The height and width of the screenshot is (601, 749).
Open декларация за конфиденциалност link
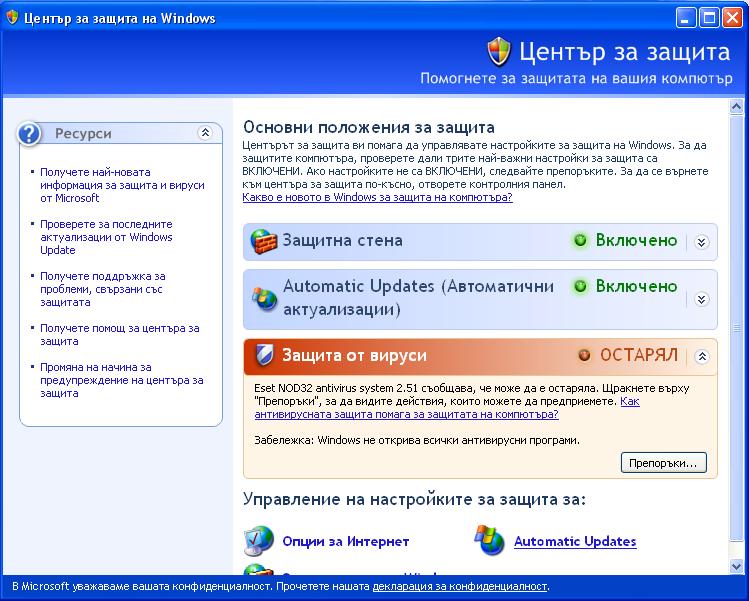460,586
